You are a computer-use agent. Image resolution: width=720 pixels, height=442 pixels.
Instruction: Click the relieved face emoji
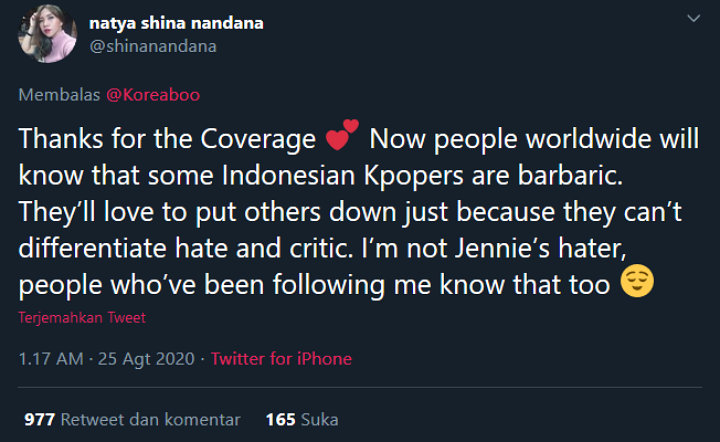pos(637,284)
